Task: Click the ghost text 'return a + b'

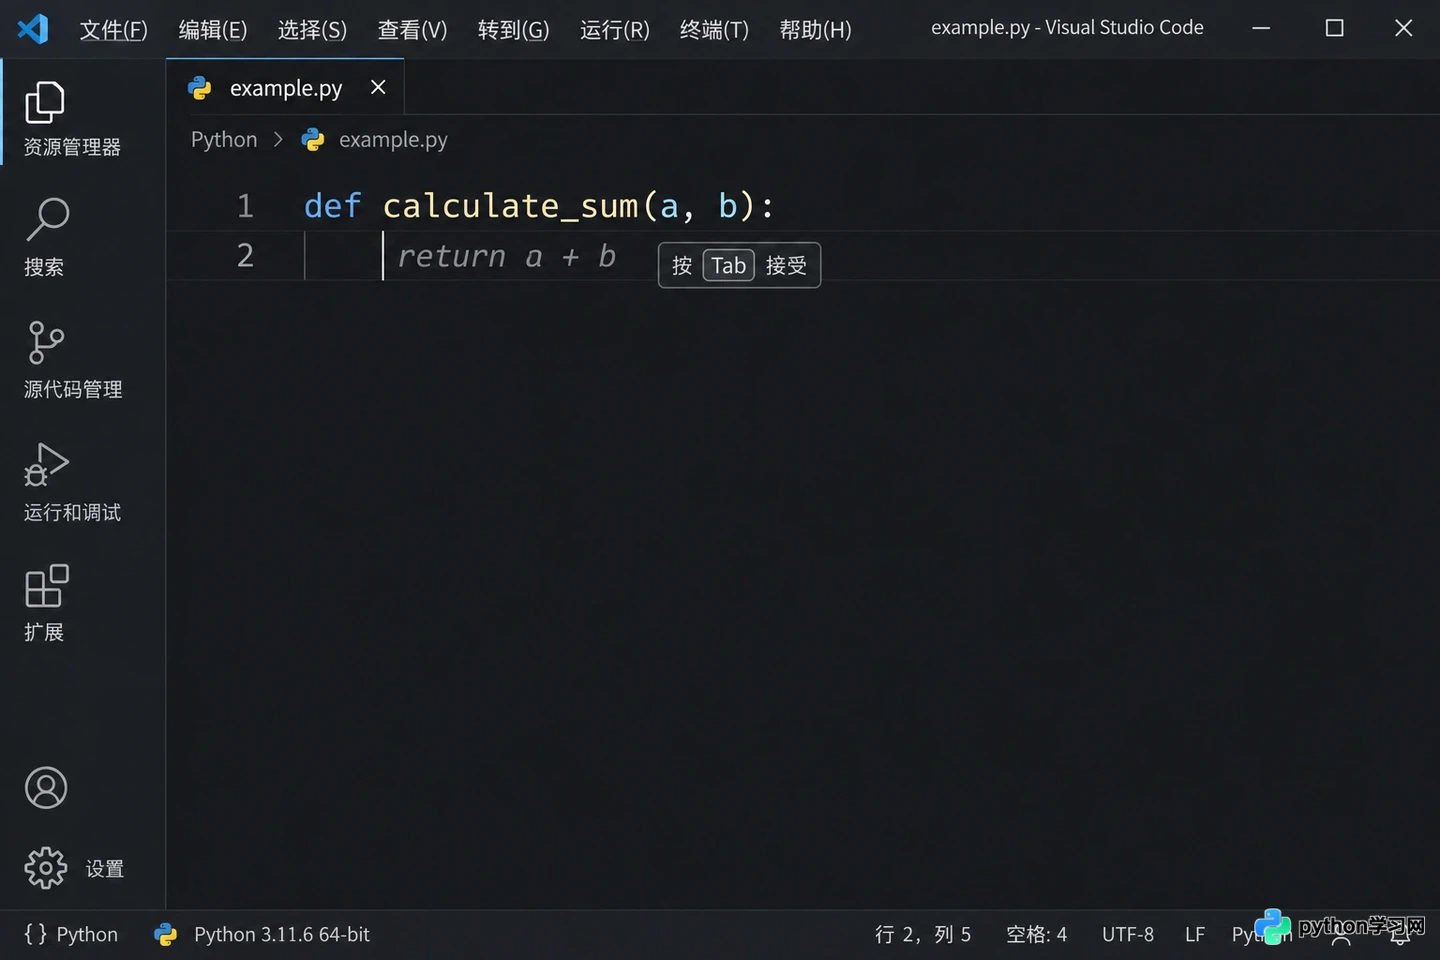Action: 506,256
